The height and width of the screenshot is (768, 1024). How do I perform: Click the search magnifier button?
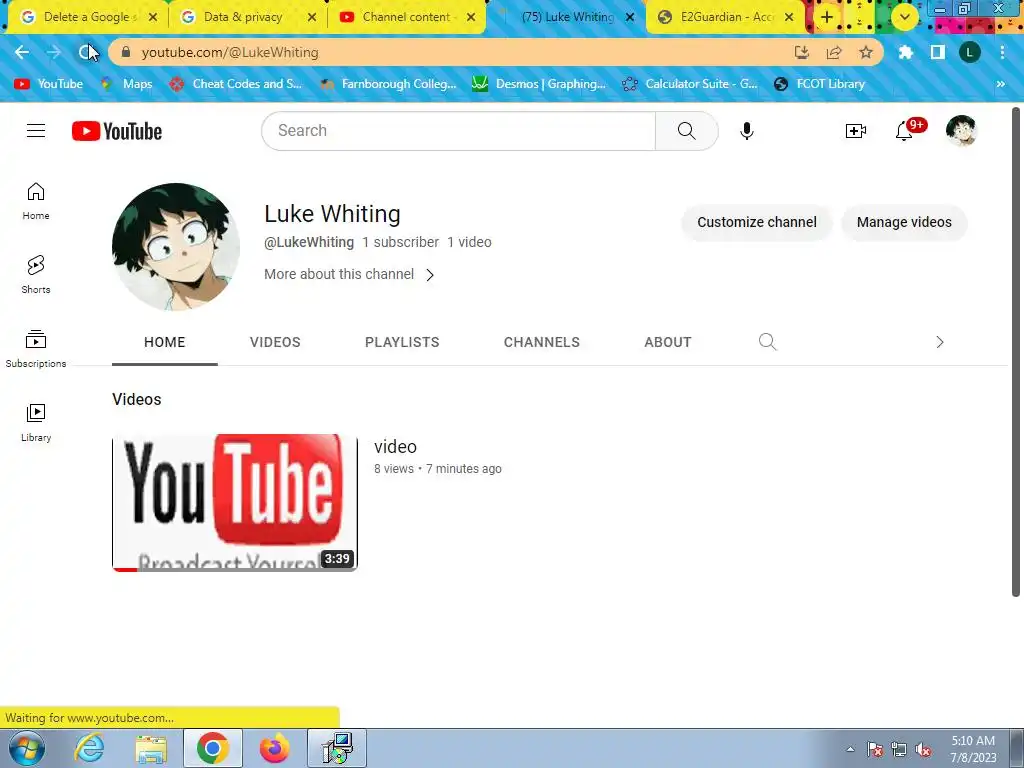point(686,131)
